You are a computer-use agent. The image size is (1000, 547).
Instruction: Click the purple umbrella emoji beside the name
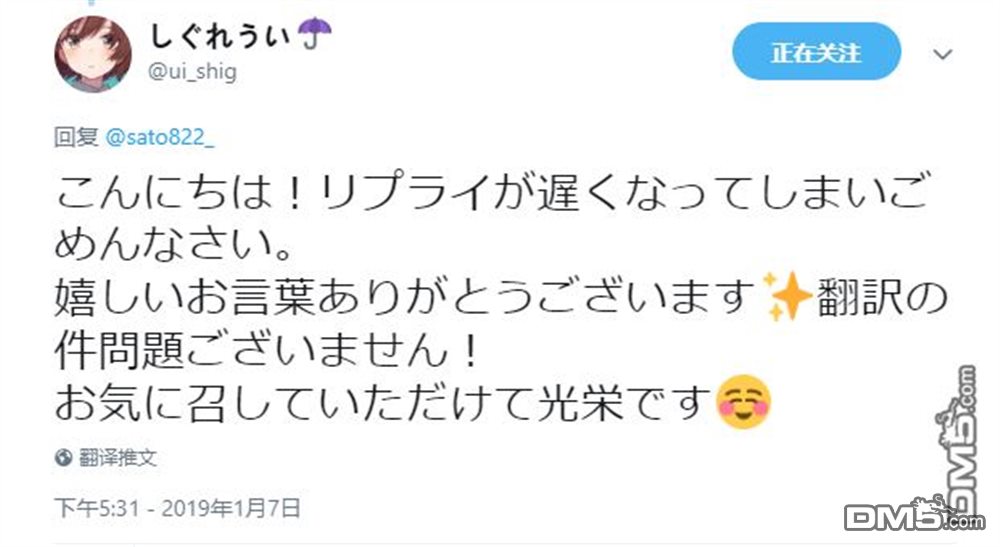(315, 33)
